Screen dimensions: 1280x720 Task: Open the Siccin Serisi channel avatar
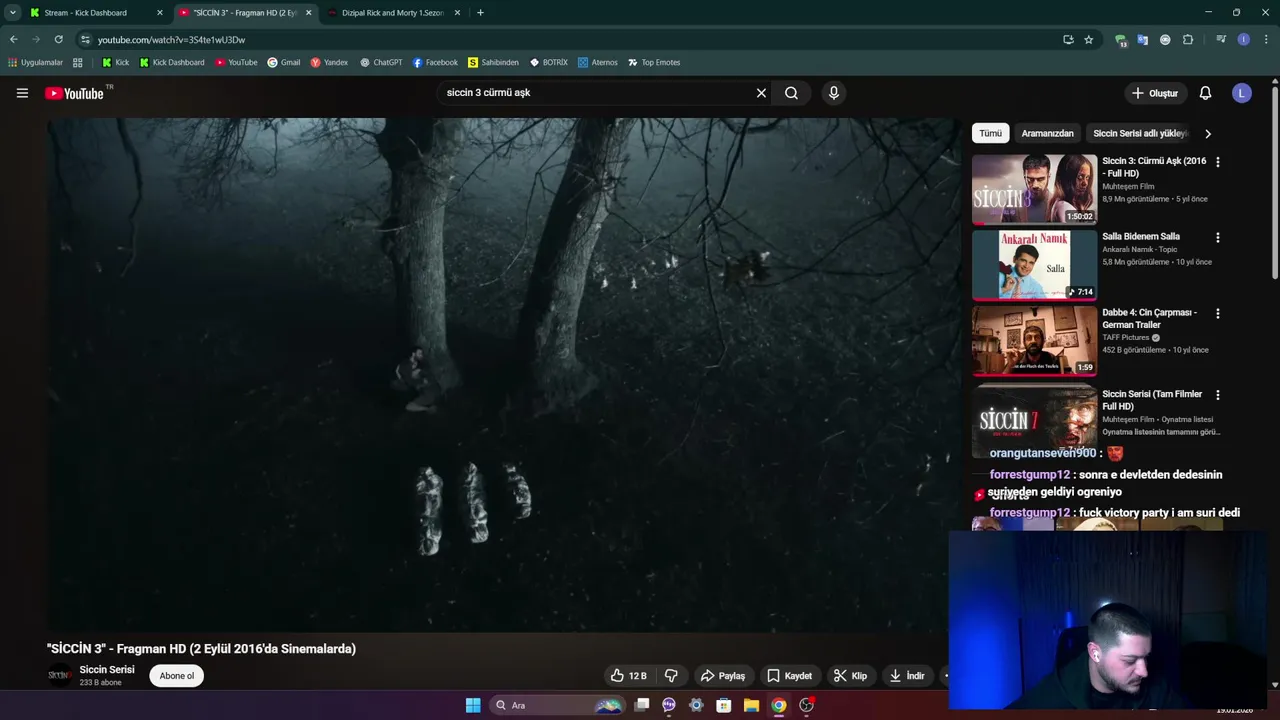coord(59,675)
